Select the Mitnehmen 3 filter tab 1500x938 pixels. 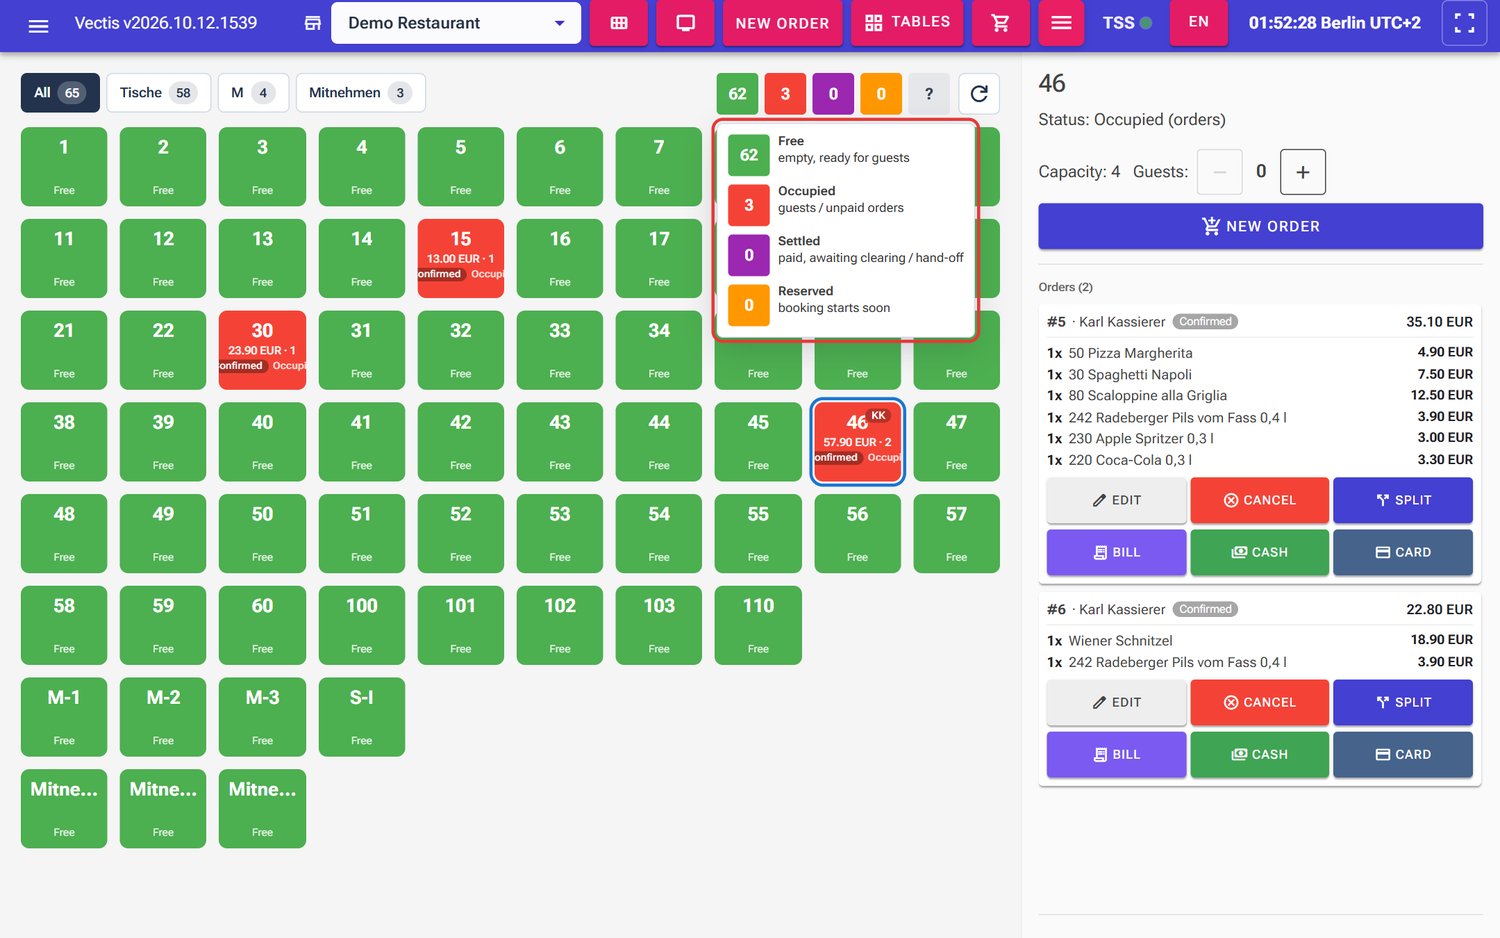tap(360, 93)
